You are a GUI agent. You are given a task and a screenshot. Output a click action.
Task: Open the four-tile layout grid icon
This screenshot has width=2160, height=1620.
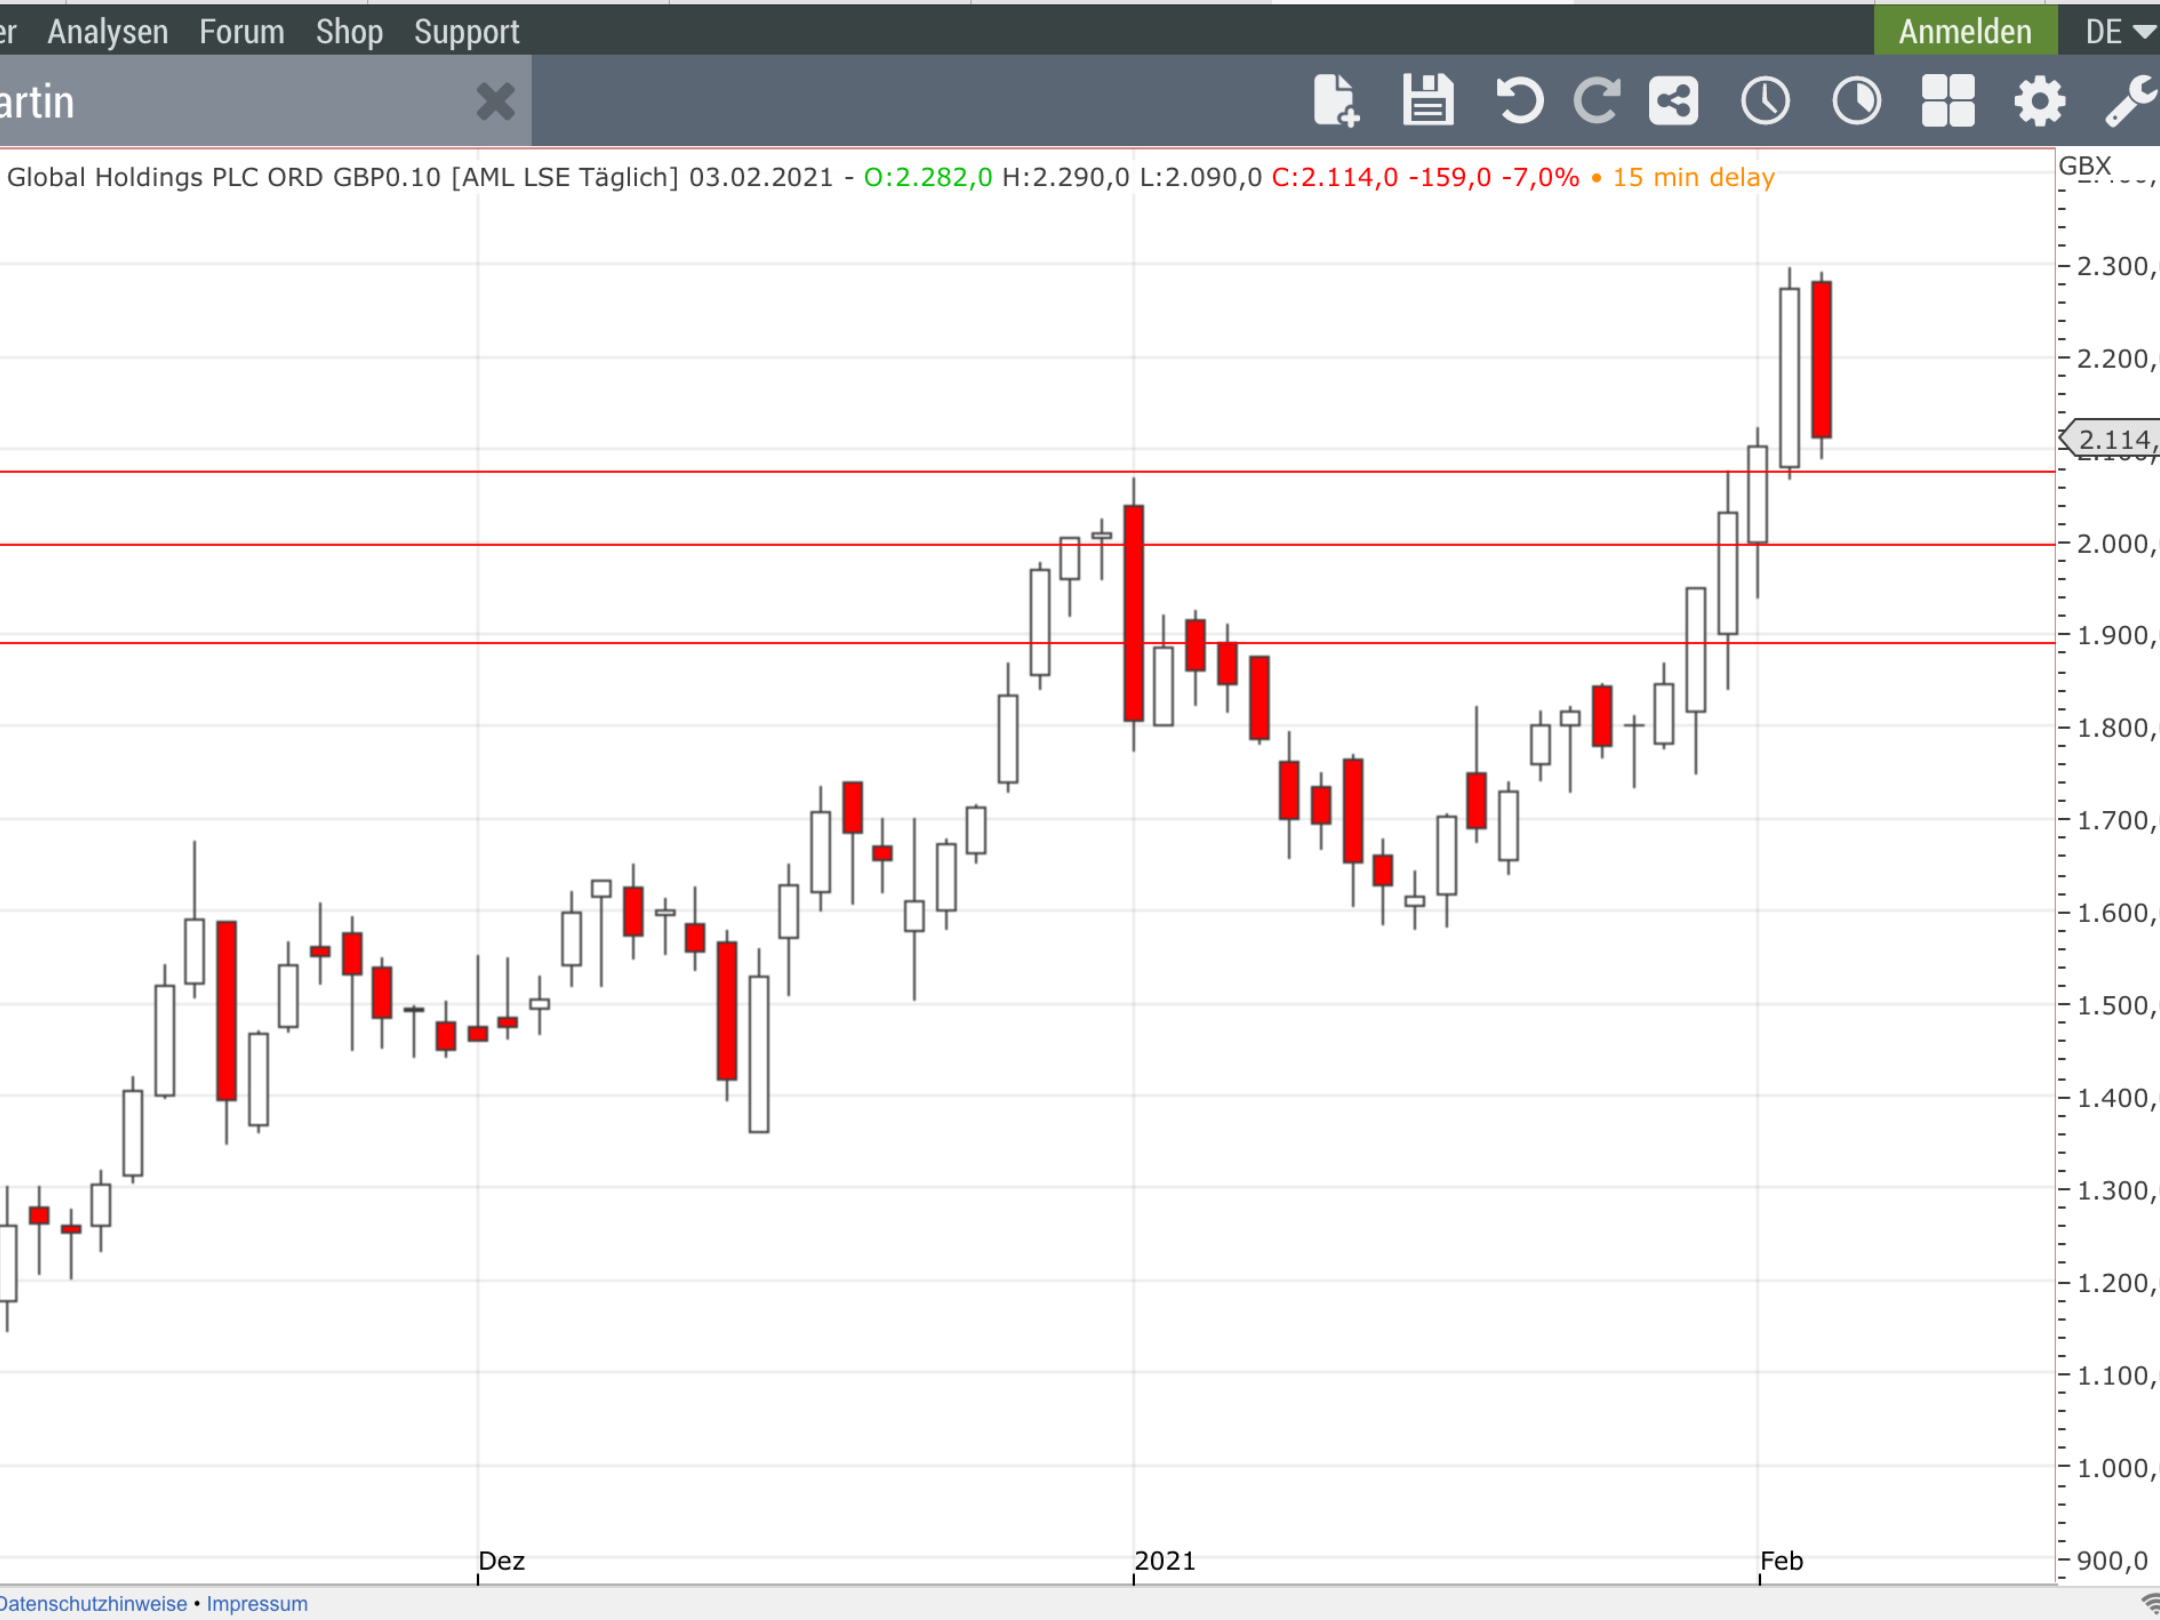(x=1948, y=101)
